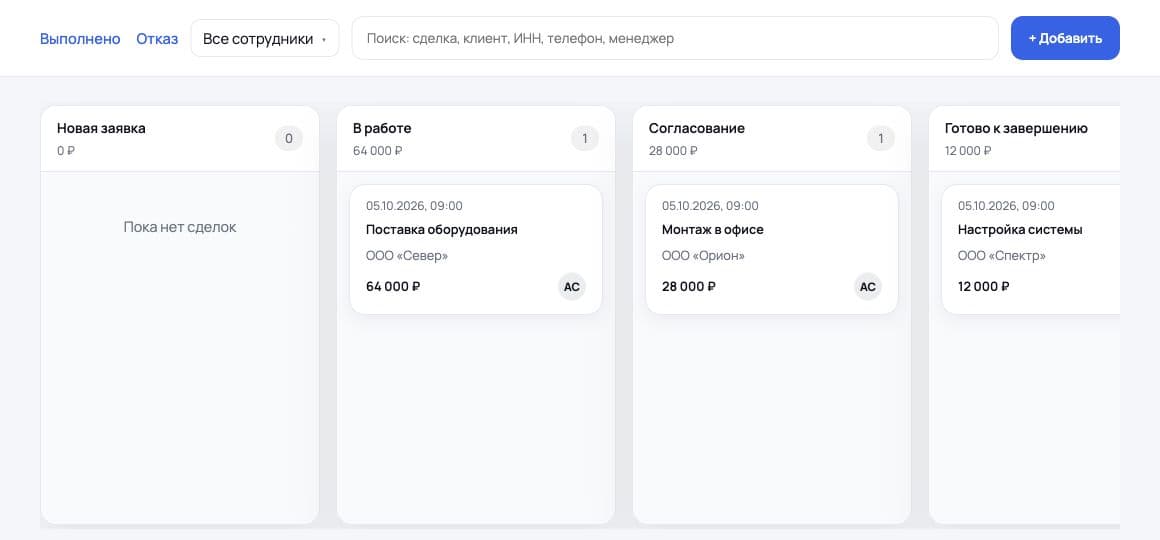
Task: Click the ООО «Север» client name
Action: [x=407, y=256]
